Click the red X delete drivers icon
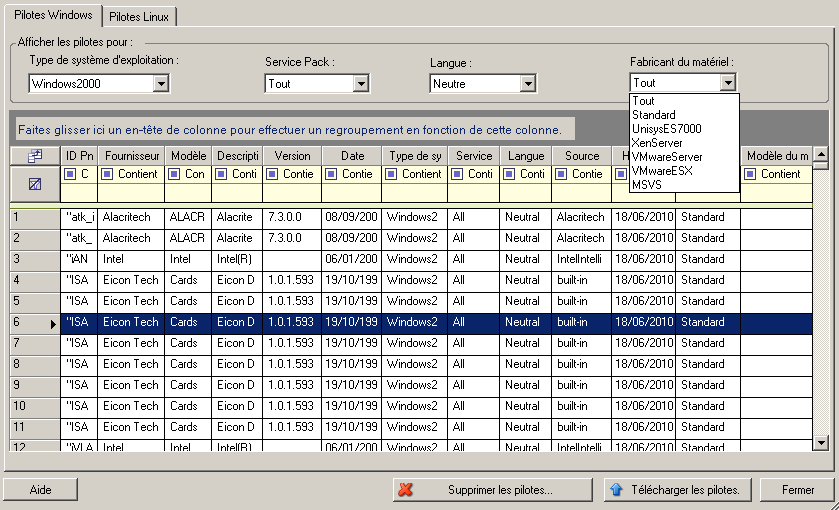The image size is (839, 510). coord(406,490)
